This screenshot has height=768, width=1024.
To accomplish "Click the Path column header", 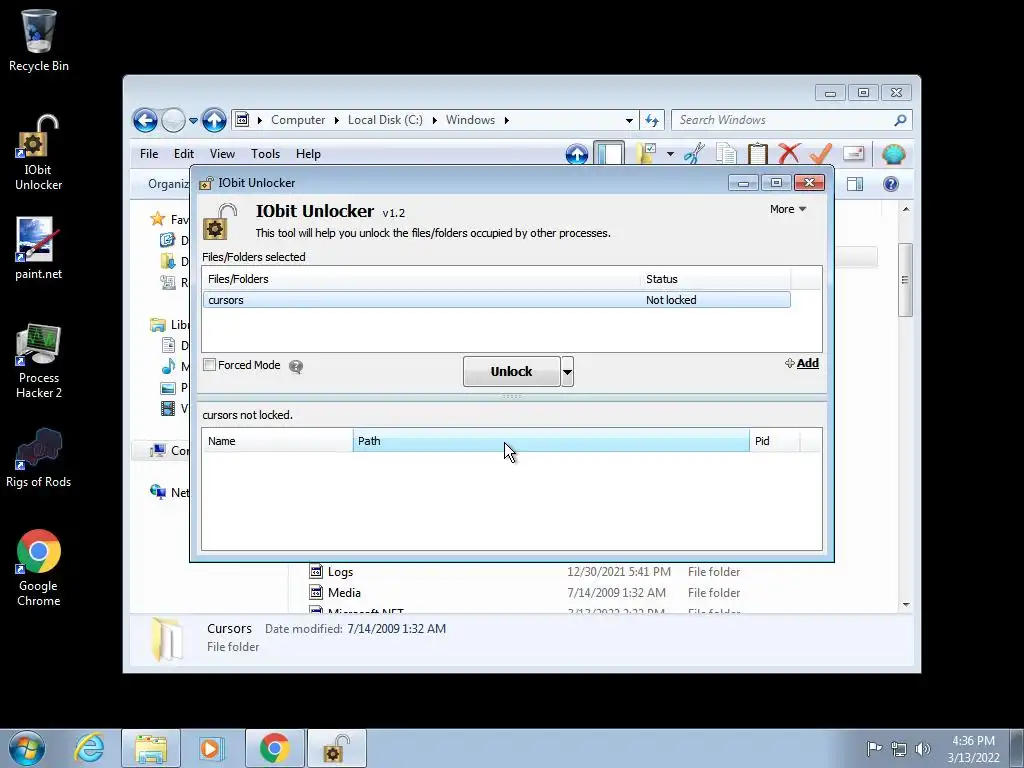I will [x=551, y=441].
